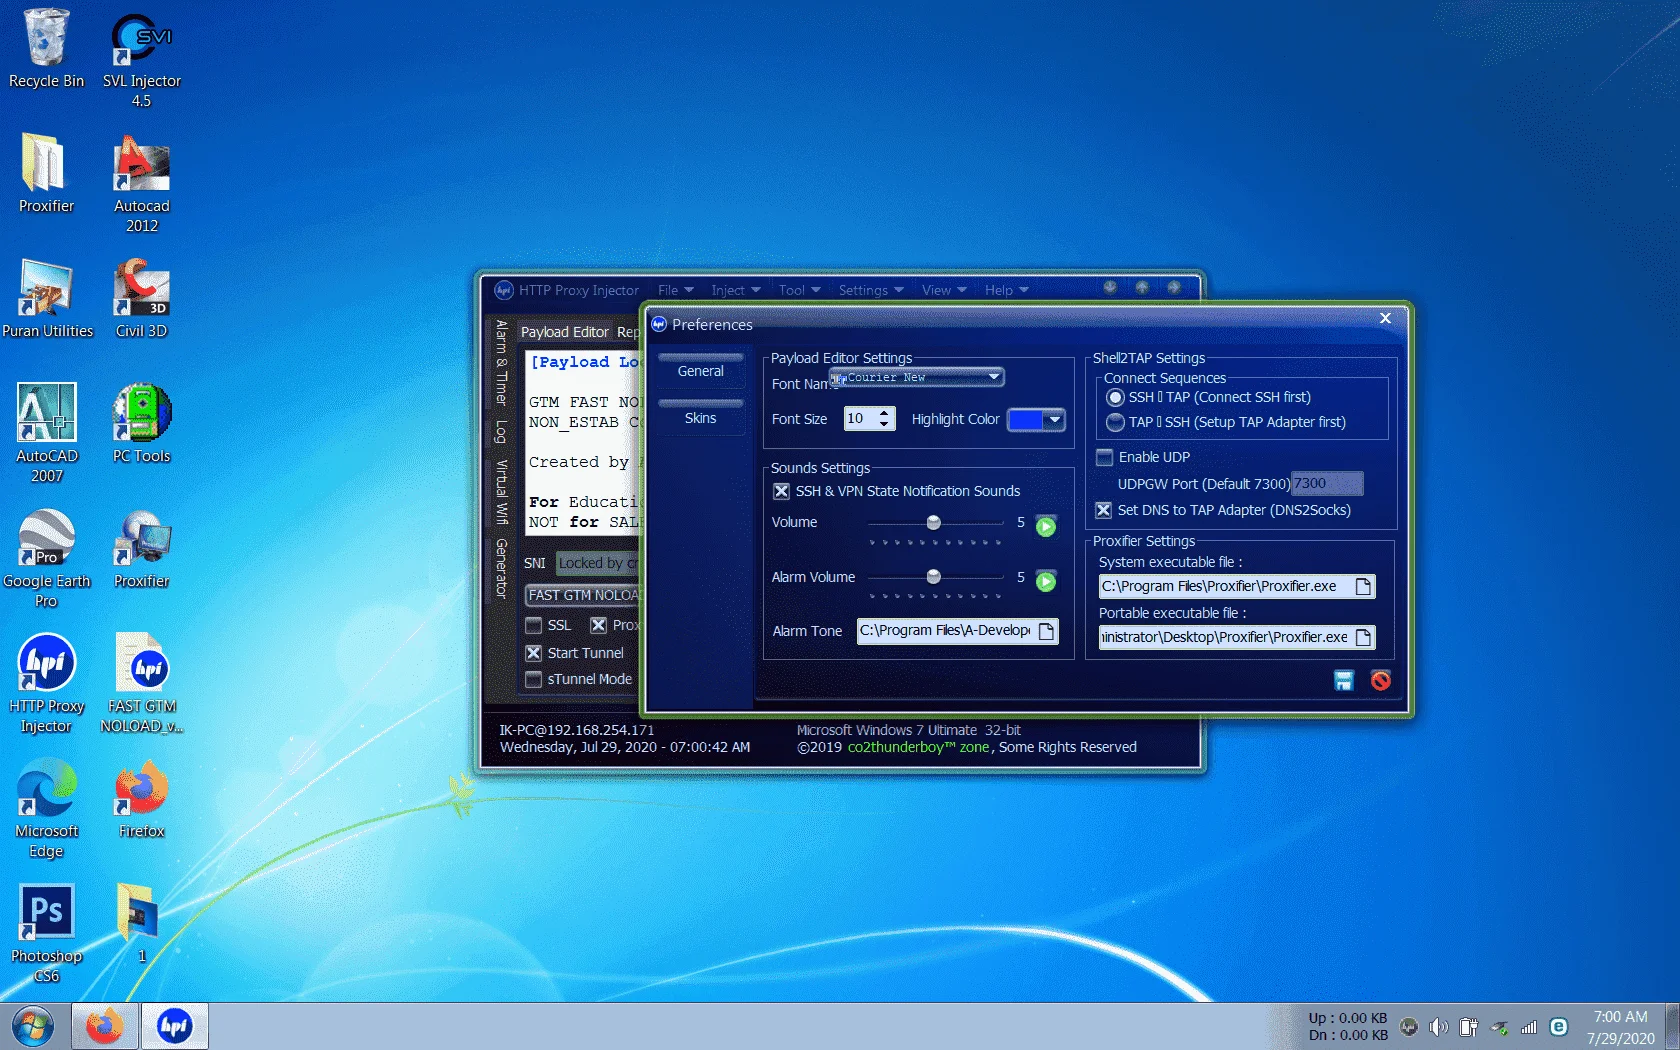Play the Volume test sound button
1680x1050 pixels.
1046,526
